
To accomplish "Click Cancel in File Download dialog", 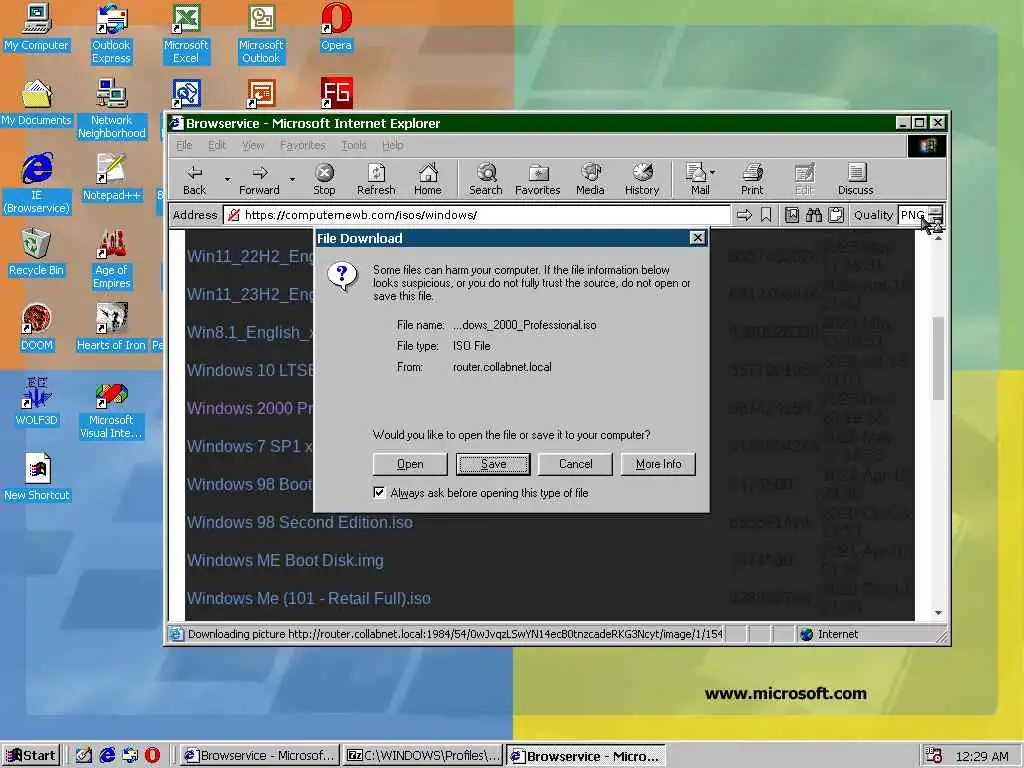I will click(575, 464).
